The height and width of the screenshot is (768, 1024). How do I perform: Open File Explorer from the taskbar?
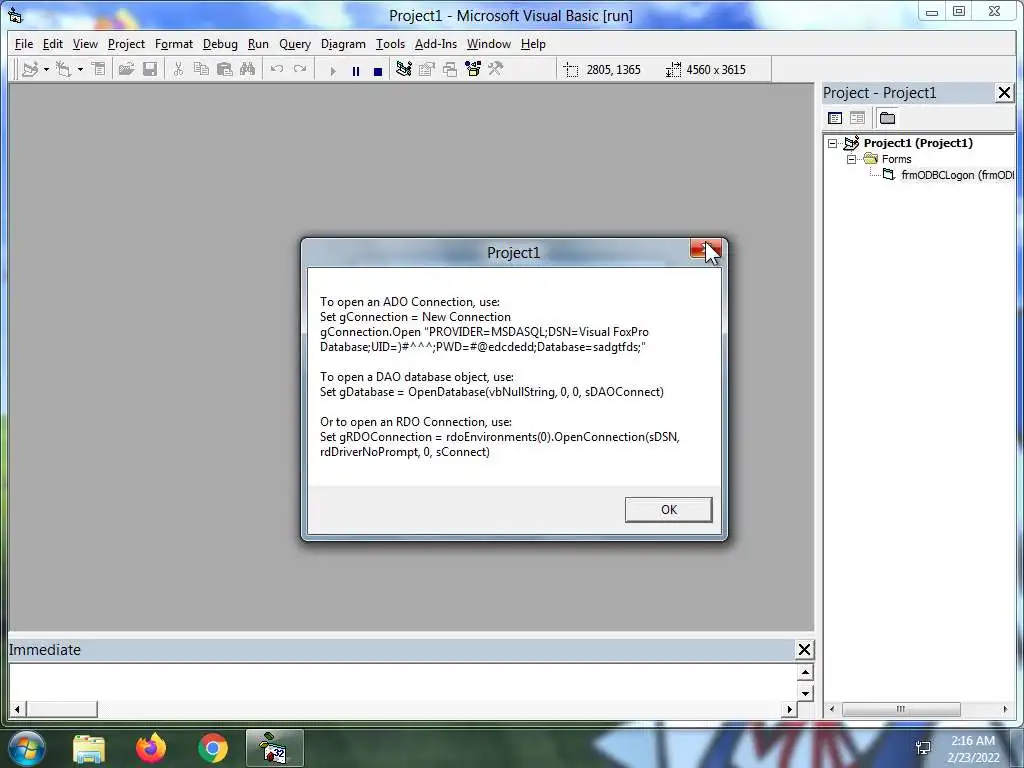coord(89,749)
